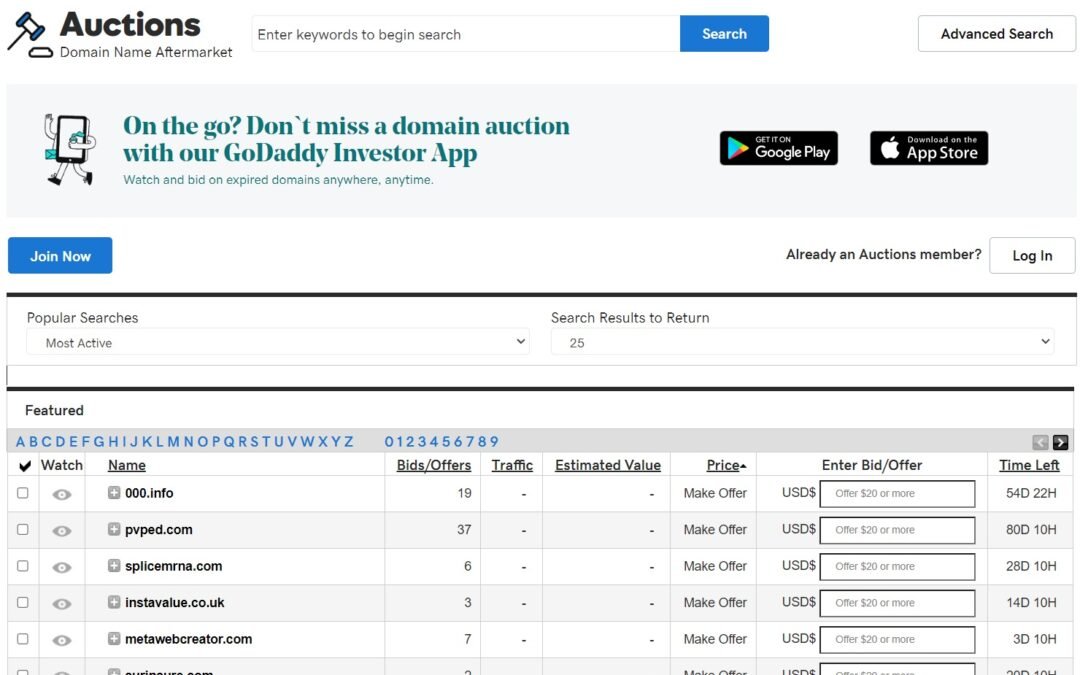Go to the next results page arrow

click(x=1061, y=442)
